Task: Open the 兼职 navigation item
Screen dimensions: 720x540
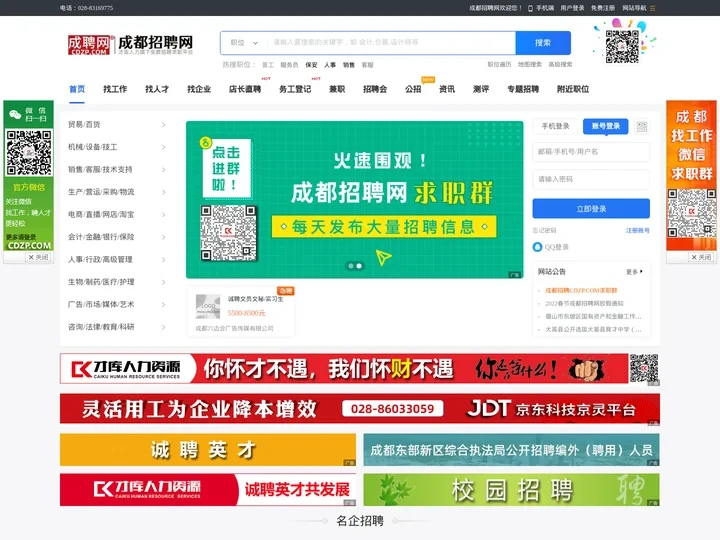Action: click(337, 89)
